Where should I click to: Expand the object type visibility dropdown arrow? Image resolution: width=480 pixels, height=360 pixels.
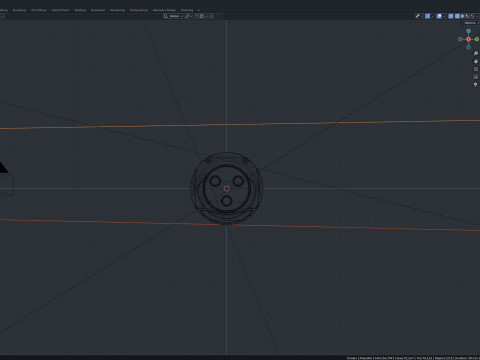[x=422, y=16]
